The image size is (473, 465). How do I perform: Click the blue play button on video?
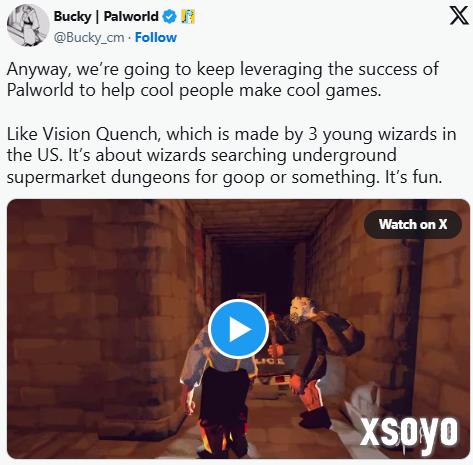pos(238,329)
